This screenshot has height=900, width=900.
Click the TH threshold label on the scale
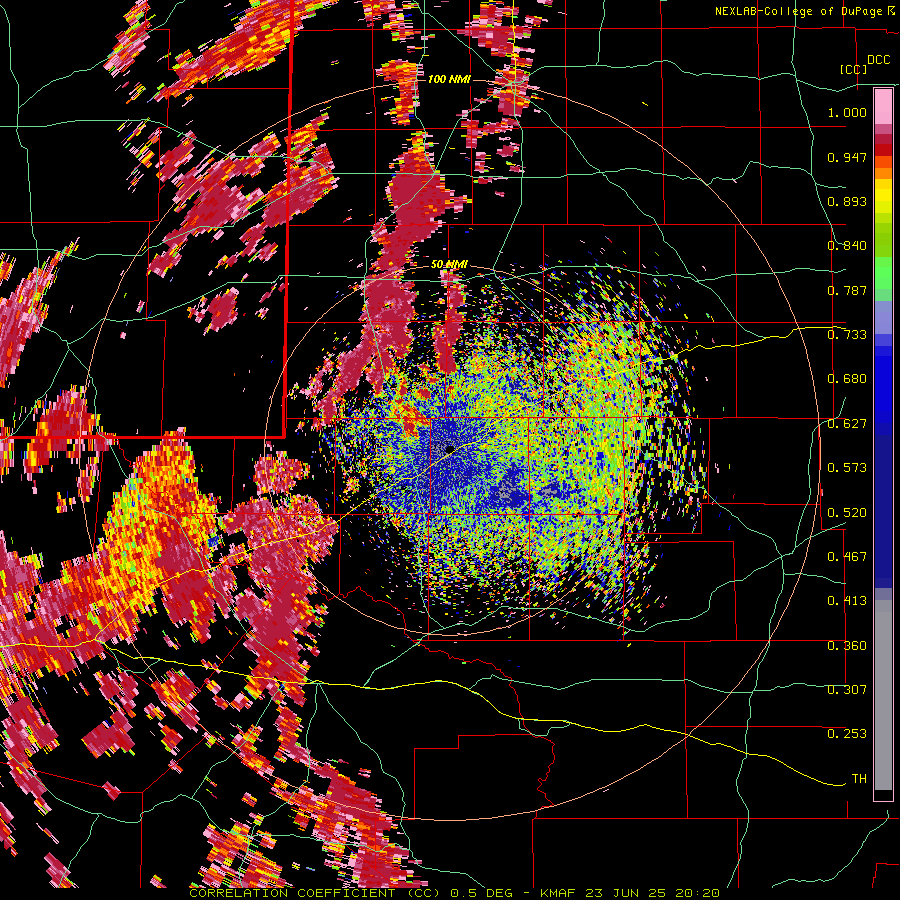click(859, 779)
